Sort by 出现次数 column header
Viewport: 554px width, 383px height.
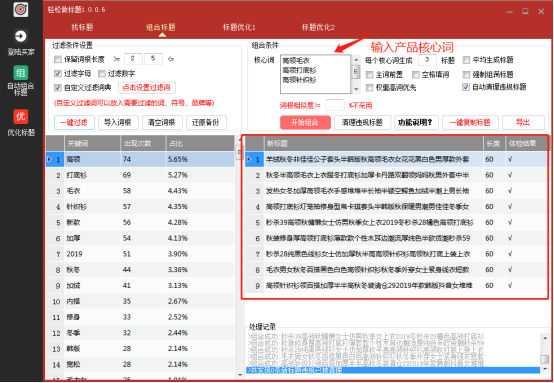click(143, 143)
